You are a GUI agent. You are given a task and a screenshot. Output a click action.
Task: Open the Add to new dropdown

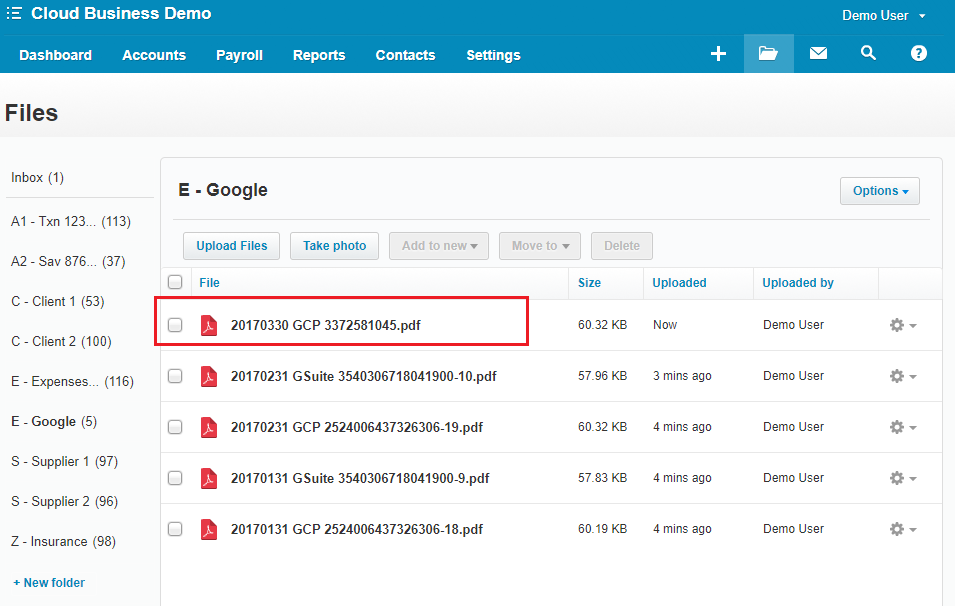439,246
